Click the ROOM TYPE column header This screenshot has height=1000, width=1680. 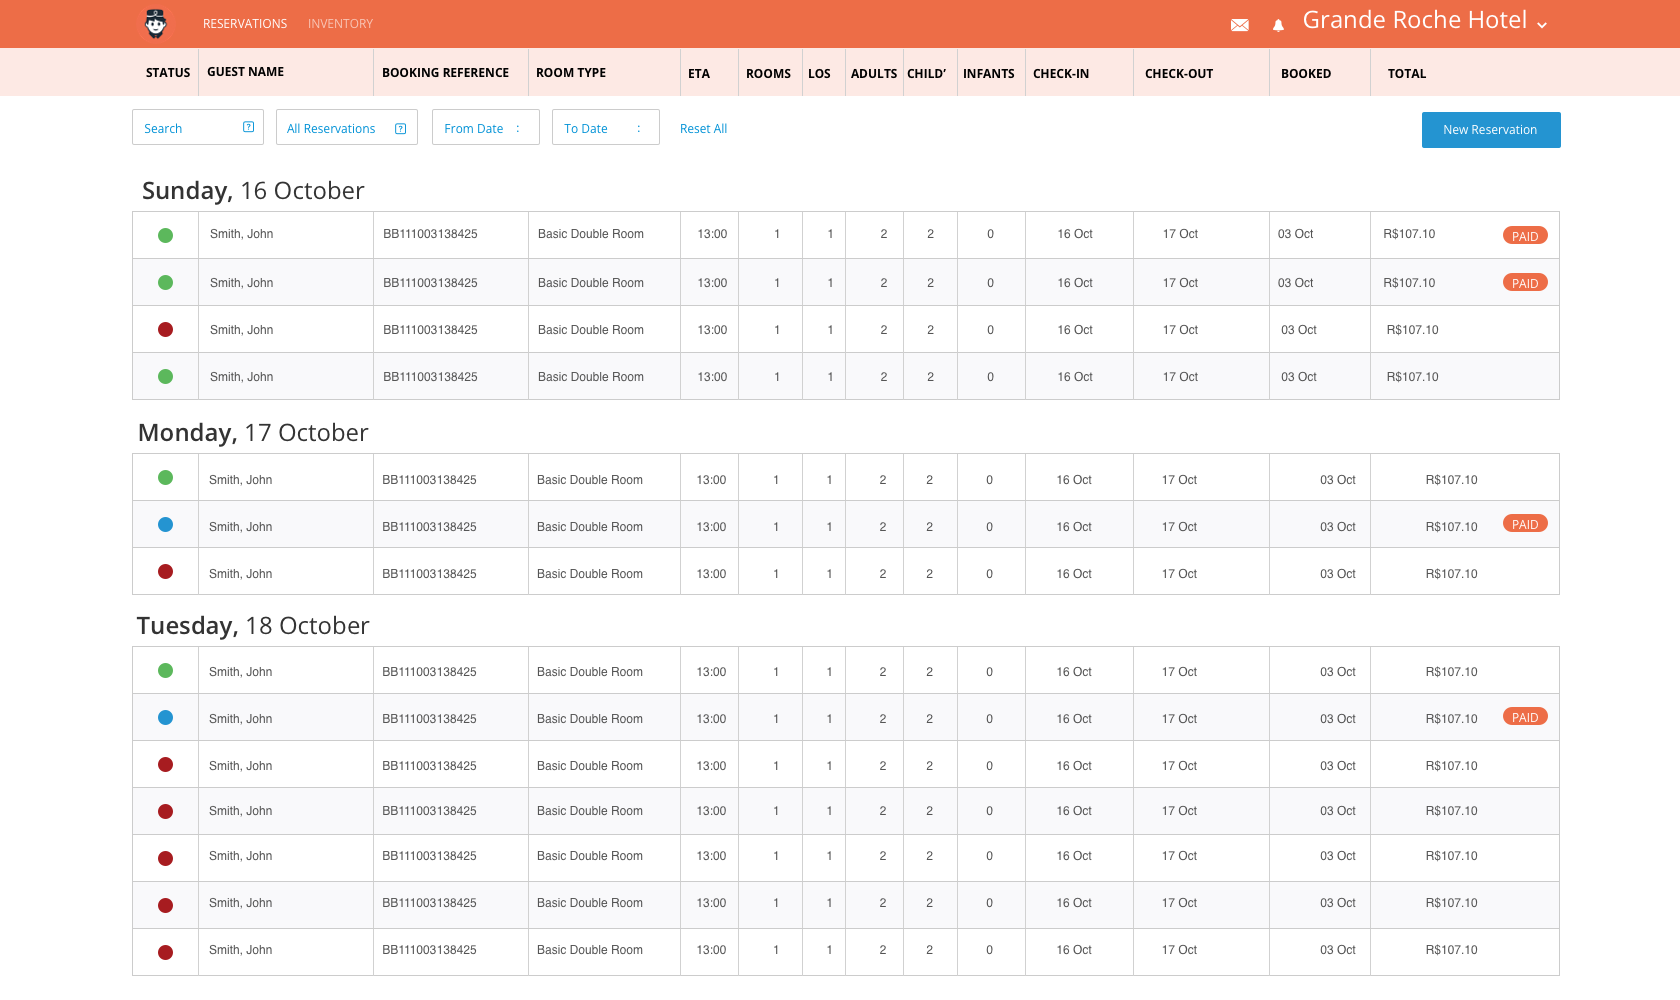(571, 73)
